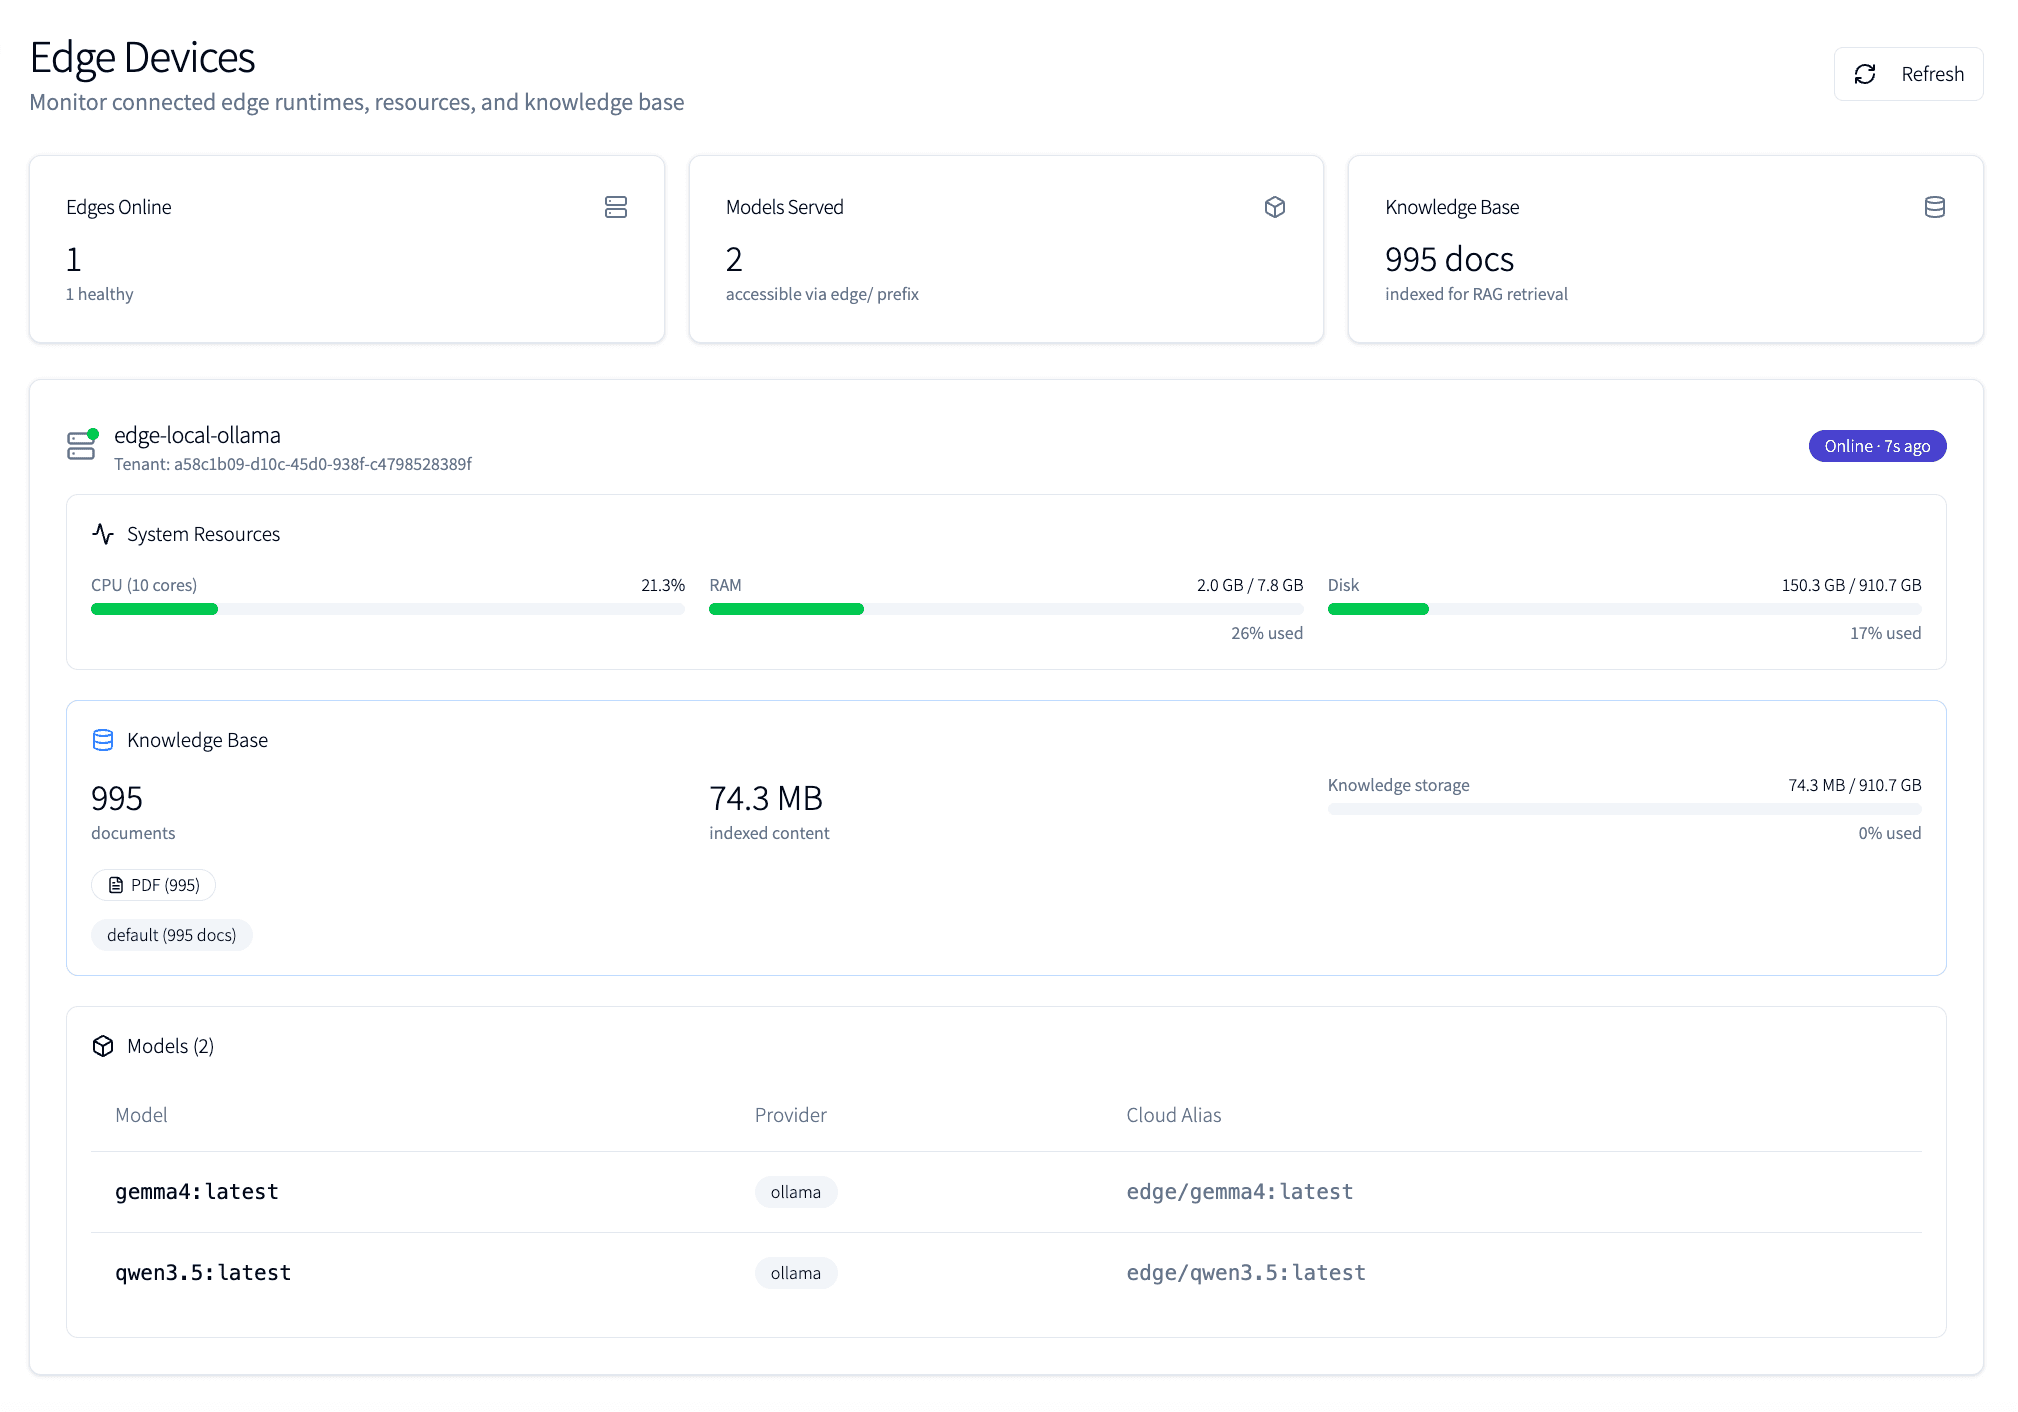Viewport: 2018px width, 1412px height.
Task: Select the PDF (995) file type chip
Action: coord(153,885)
